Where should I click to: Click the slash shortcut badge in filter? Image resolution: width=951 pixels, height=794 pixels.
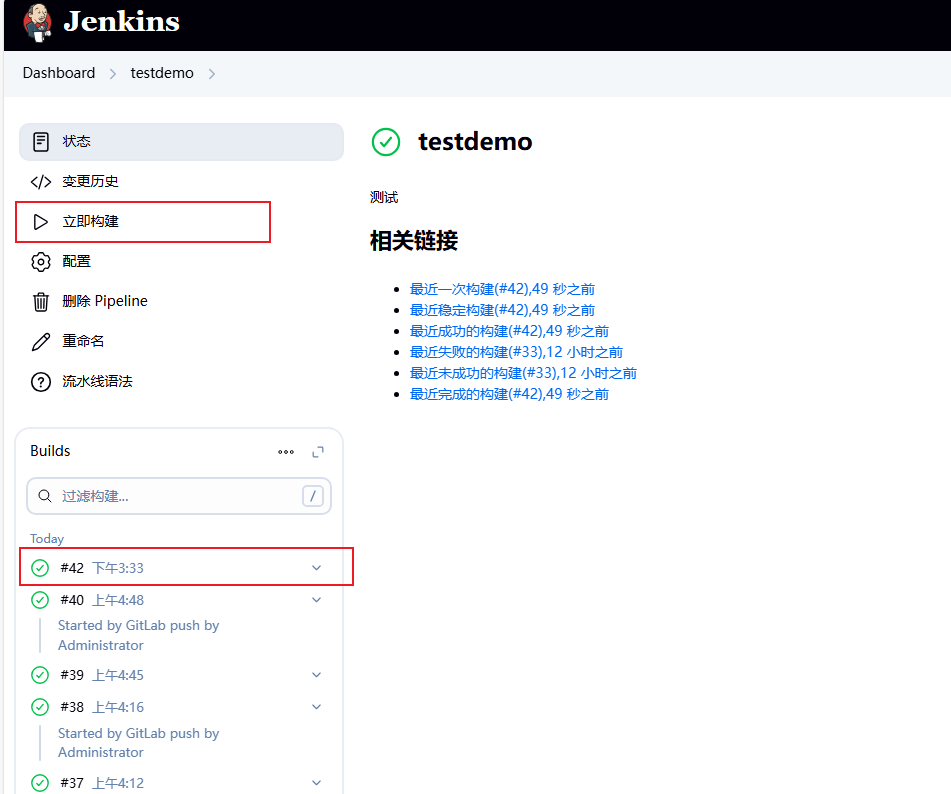click(312, 496)
